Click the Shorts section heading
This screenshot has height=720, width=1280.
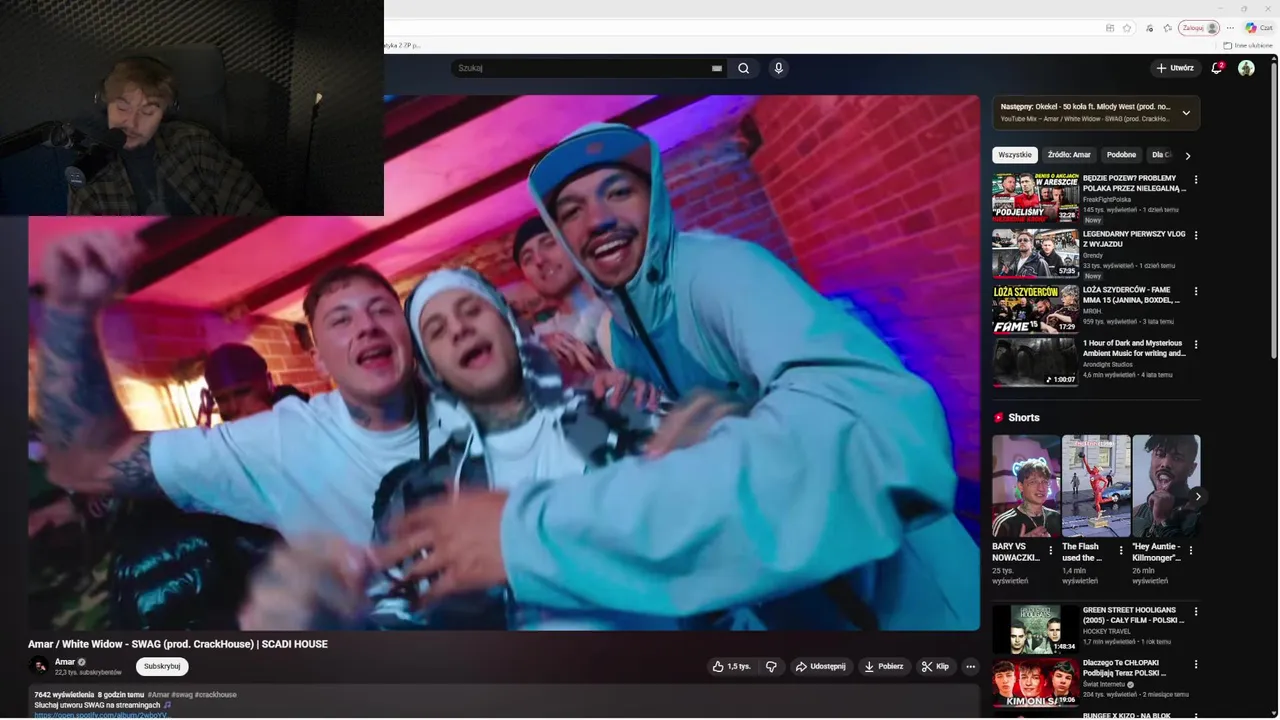(1023, 418)
